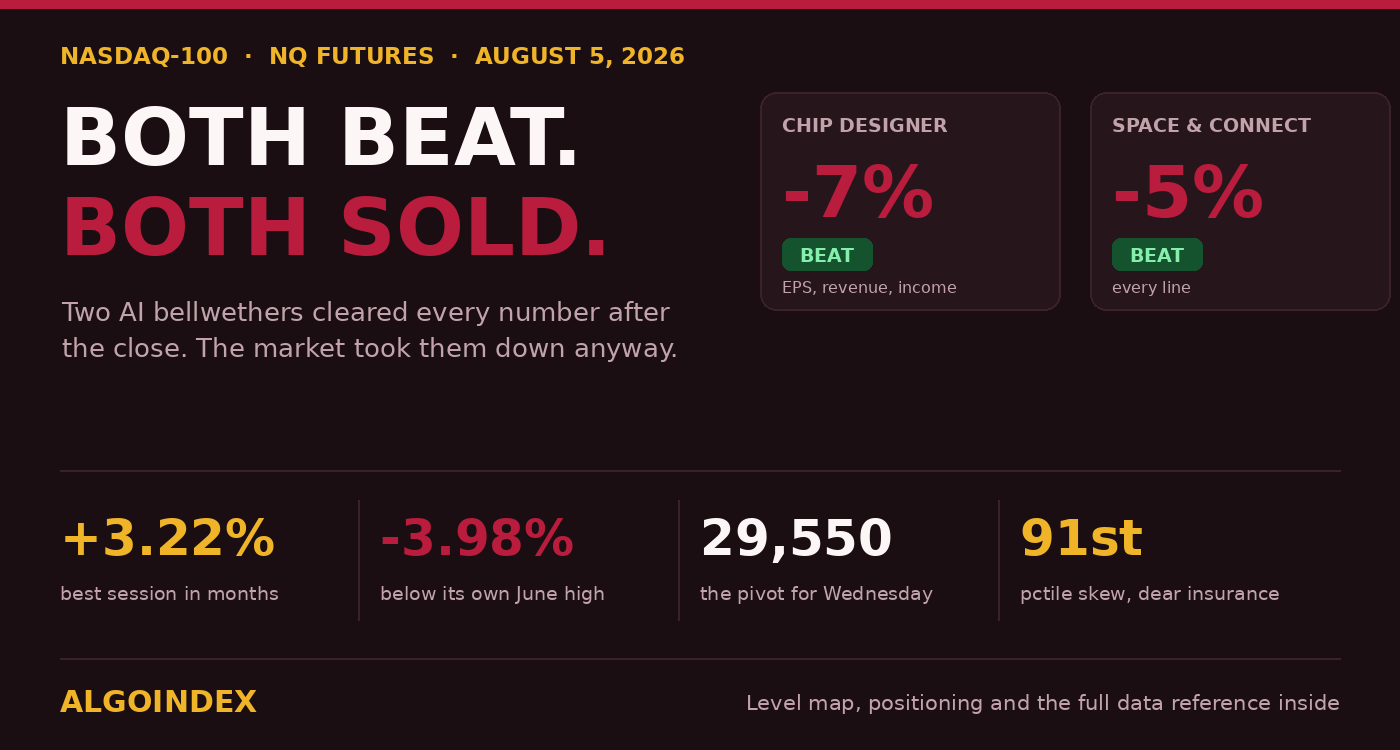Click the 29,550 pivot level figure

click(796, 539)
